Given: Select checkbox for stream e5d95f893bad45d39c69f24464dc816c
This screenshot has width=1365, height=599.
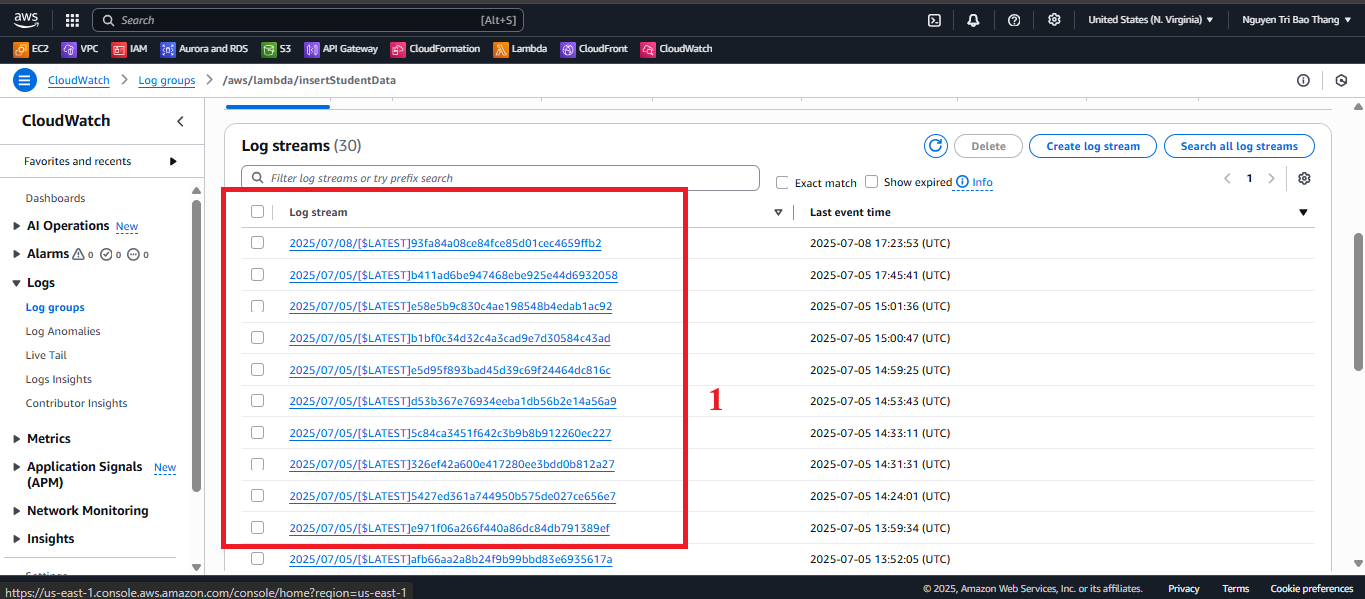Looking at the screenshot, I should coord(257,369).
